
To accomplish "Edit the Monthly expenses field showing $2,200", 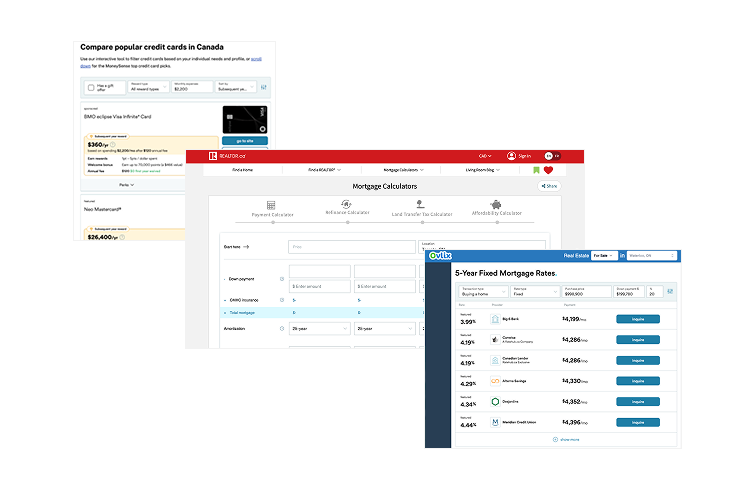I will [x=192, y=87].
